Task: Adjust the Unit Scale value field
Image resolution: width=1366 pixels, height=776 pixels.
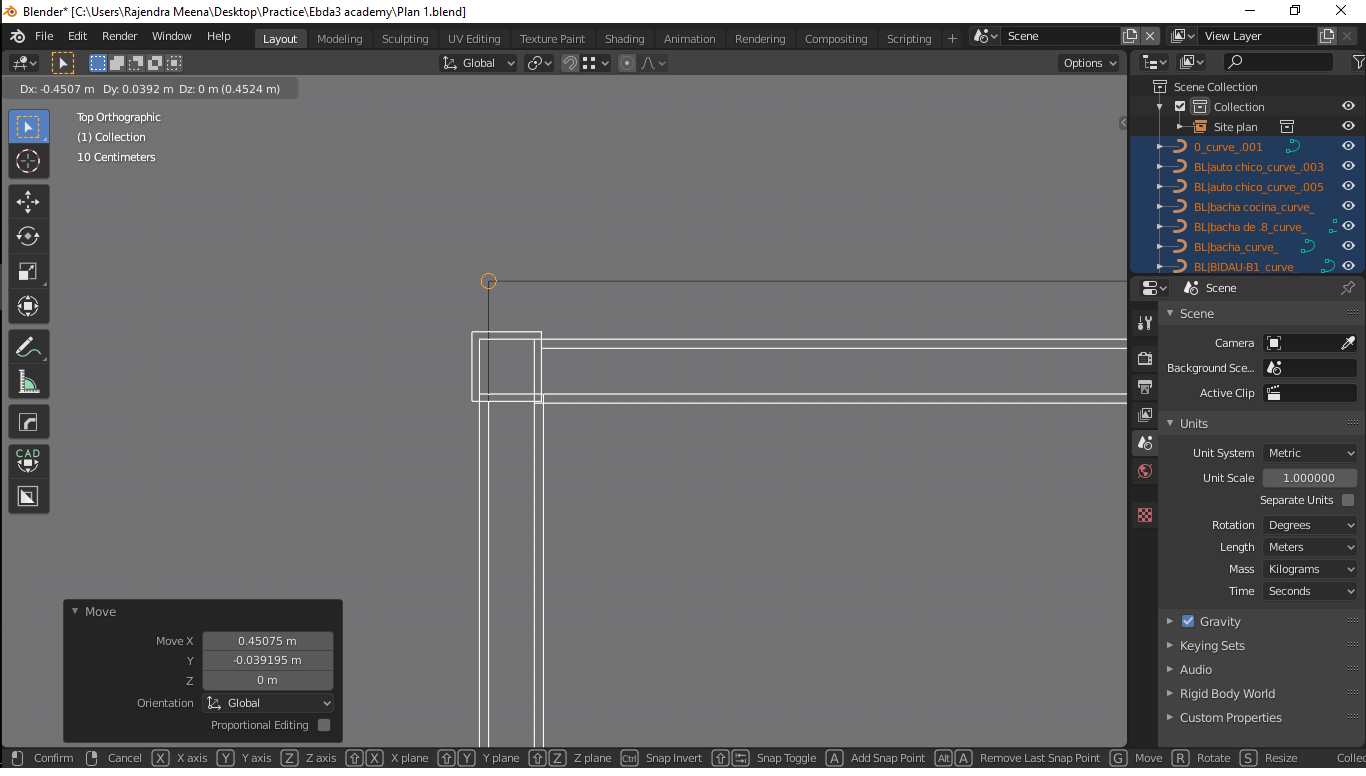Action: [1310, 478]
